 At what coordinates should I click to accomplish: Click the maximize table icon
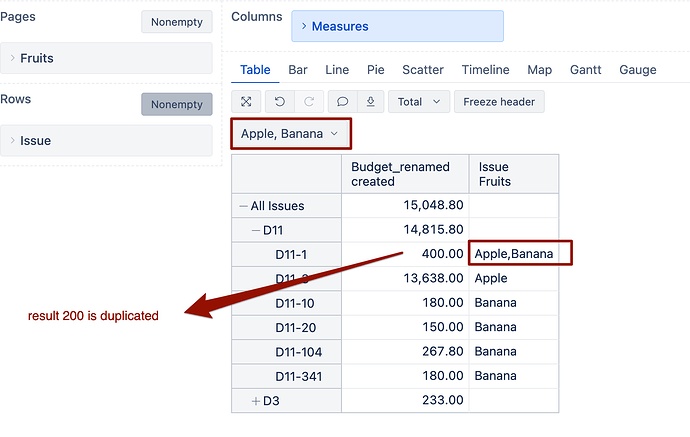(246, 102)
